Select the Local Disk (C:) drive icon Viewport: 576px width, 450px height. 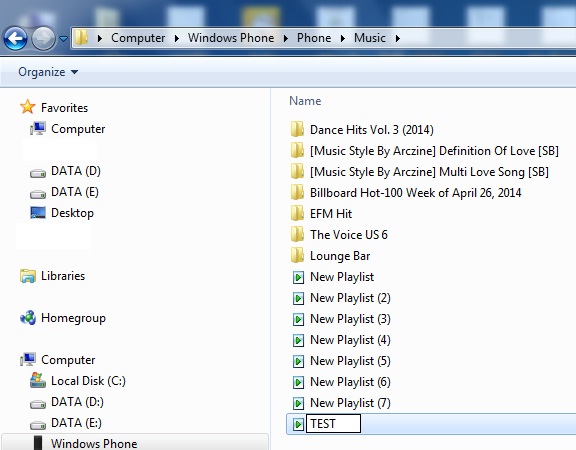coord(38,381)
